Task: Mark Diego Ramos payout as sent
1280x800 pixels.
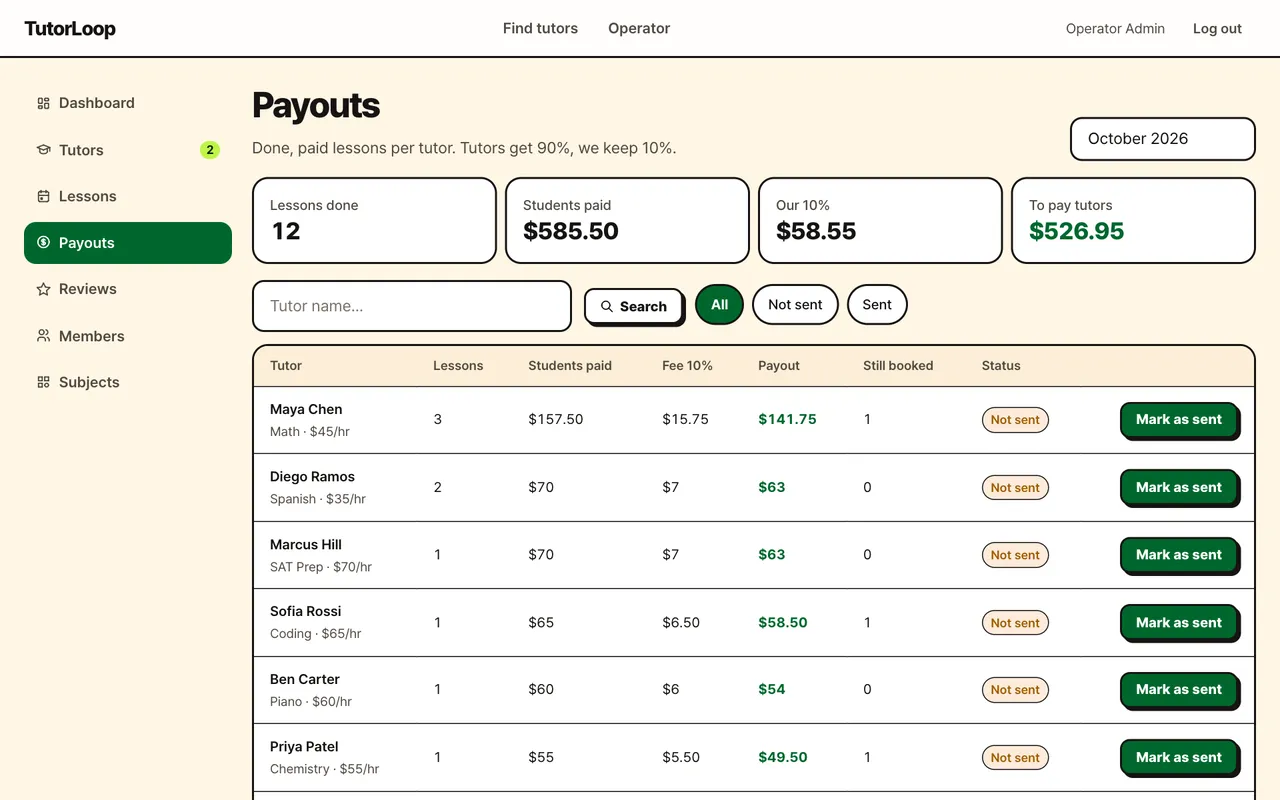Action: point(1179,488)
